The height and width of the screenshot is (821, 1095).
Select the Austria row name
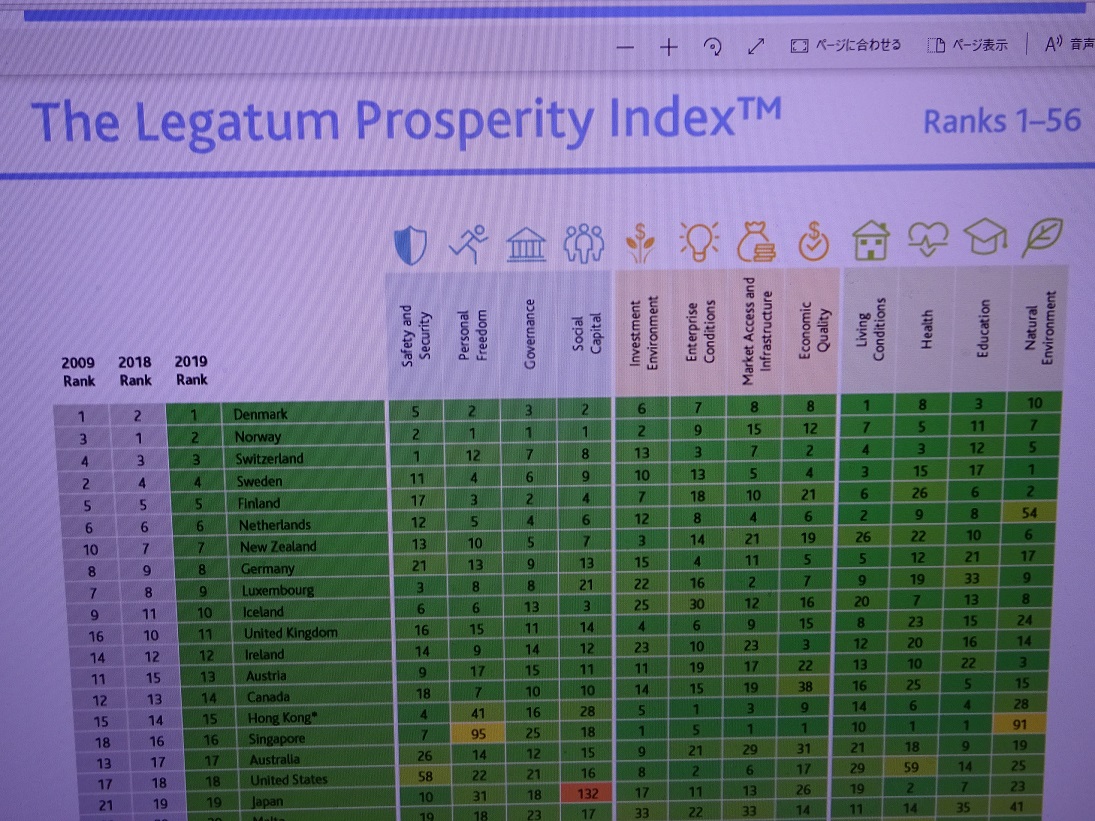[266, 676]
